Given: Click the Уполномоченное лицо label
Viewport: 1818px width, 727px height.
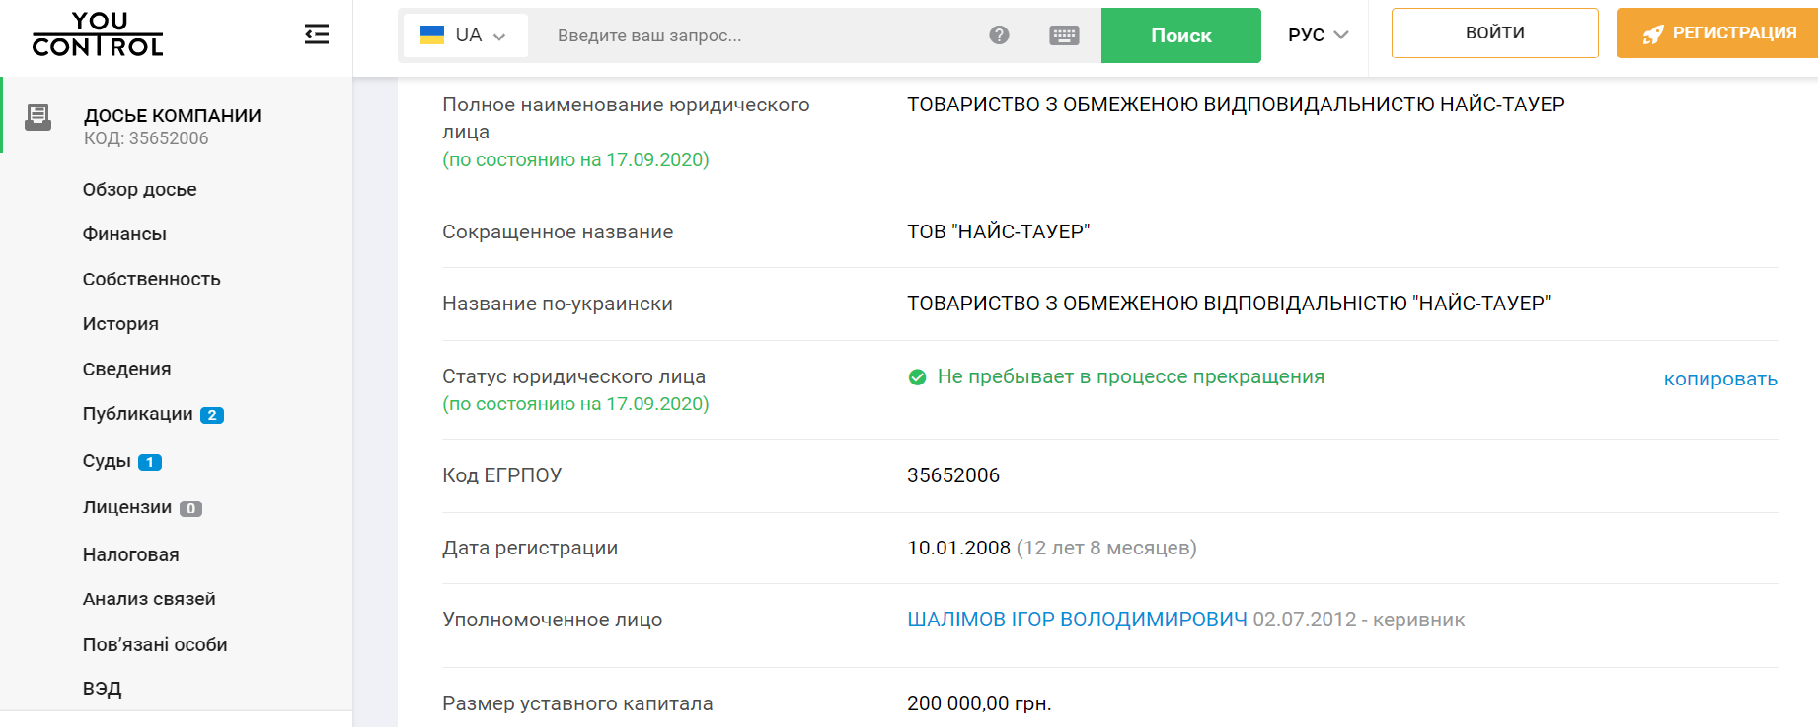Looking at the screenshot, I should pos(552,619).
